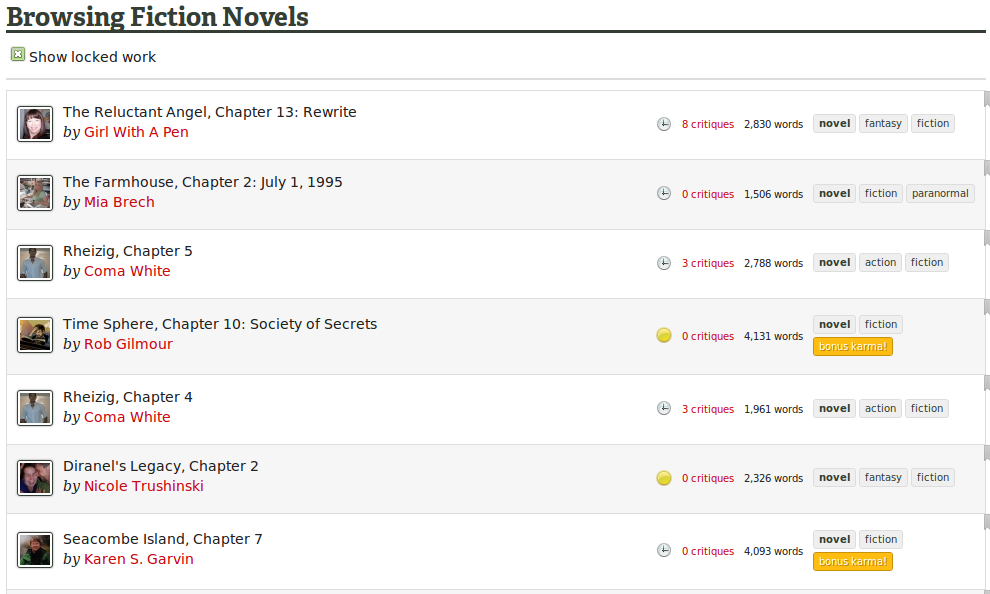Select the fantasy tag on The Reluctant Angel
The height and width of the screenshot is (594, 990).
(x=883, y=124)
